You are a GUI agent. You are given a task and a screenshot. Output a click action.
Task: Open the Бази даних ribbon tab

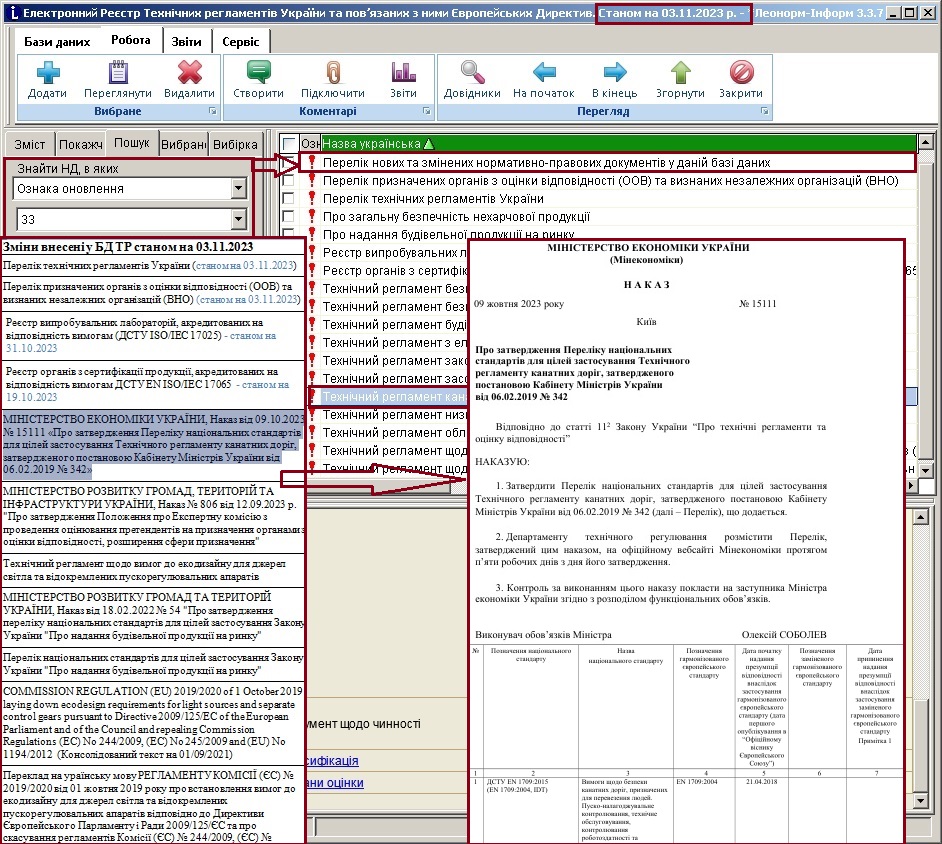pos(57,41)
